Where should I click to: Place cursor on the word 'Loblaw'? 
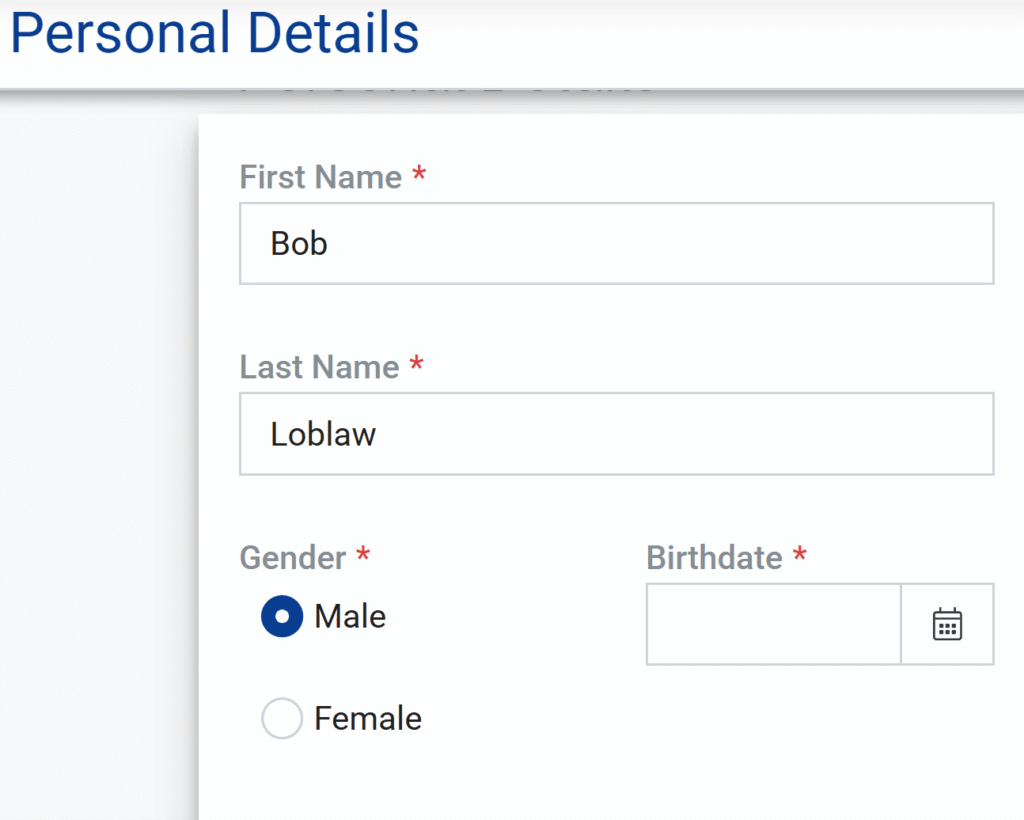tap(323, 434)
